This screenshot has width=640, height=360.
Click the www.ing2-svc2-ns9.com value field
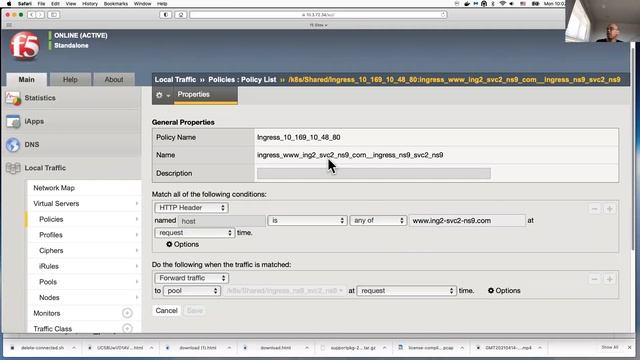pyautogui.click(x=467, y=220)
